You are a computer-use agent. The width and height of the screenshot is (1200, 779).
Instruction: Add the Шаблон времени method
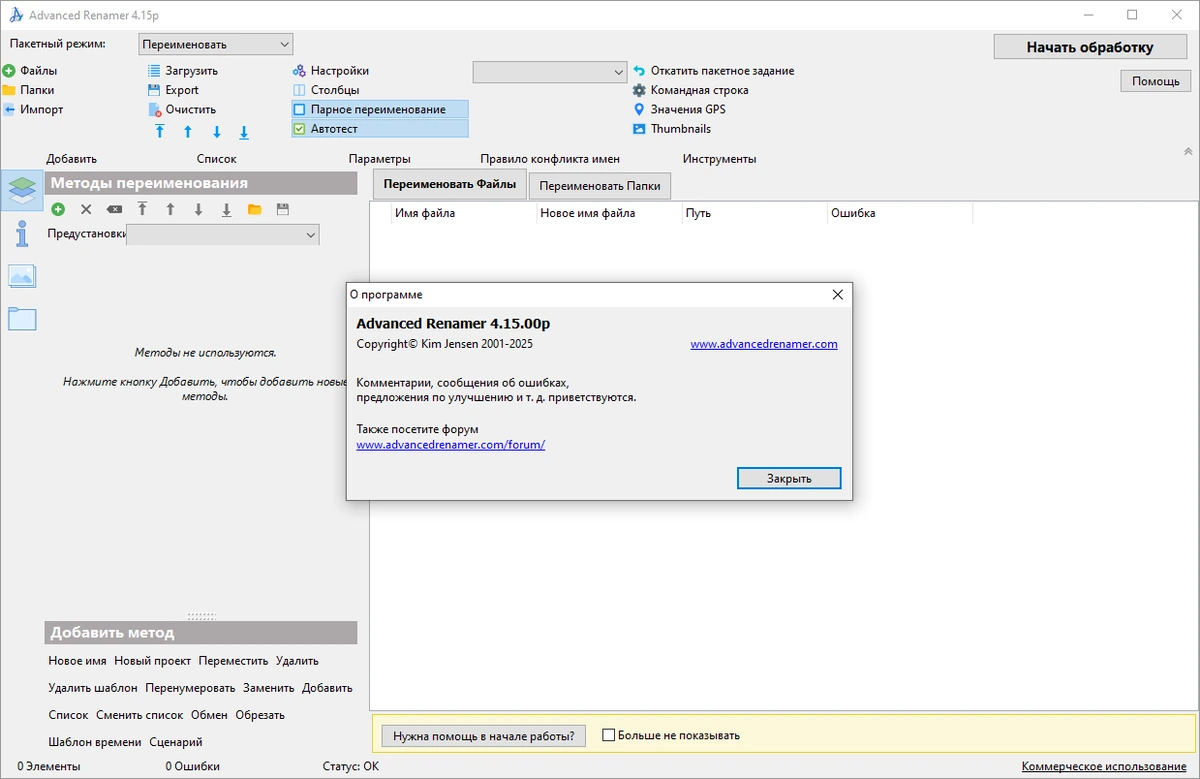click(95, 742)
